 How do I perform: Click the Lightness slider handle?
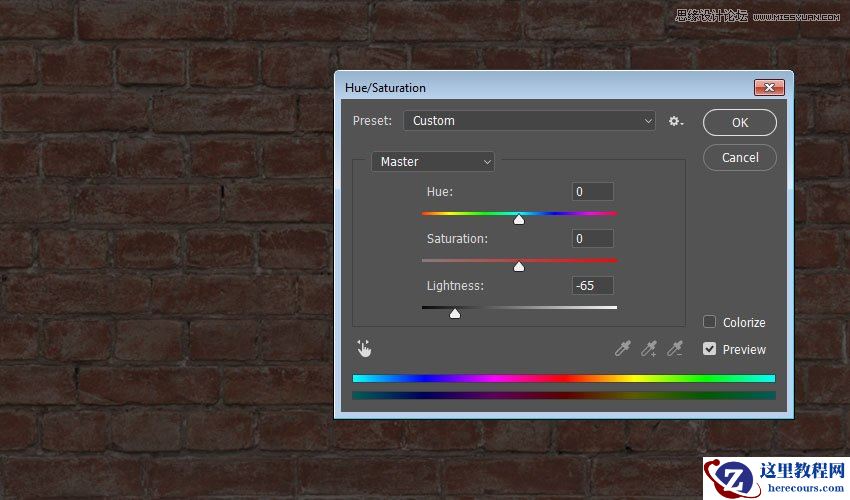click(455, 313)
